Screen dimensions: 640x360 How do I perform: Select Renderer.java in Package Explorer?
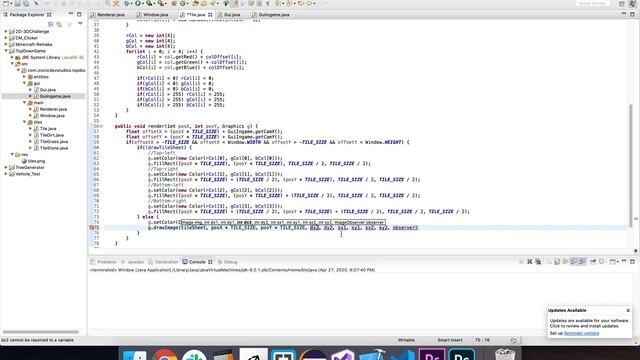[x=53, y=109]
